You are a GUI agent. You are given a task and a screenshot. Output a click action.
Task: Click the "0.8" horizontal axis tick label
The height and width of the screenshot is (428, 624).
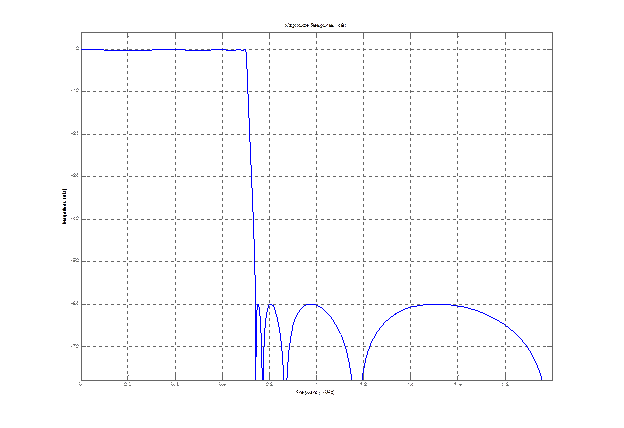(269, 384)
